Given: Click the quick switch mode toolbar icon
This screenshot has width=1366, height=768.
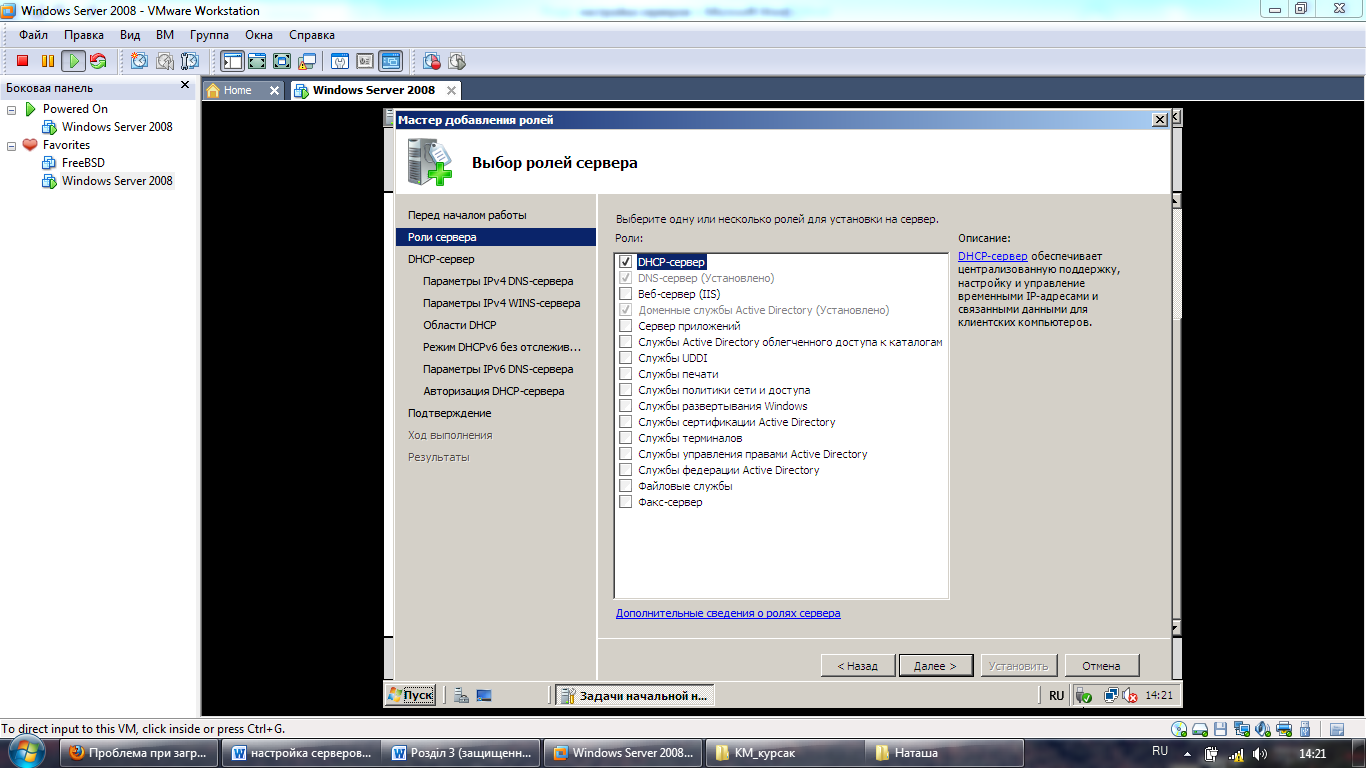Looking at the screenshot, I should click(257, 61).
